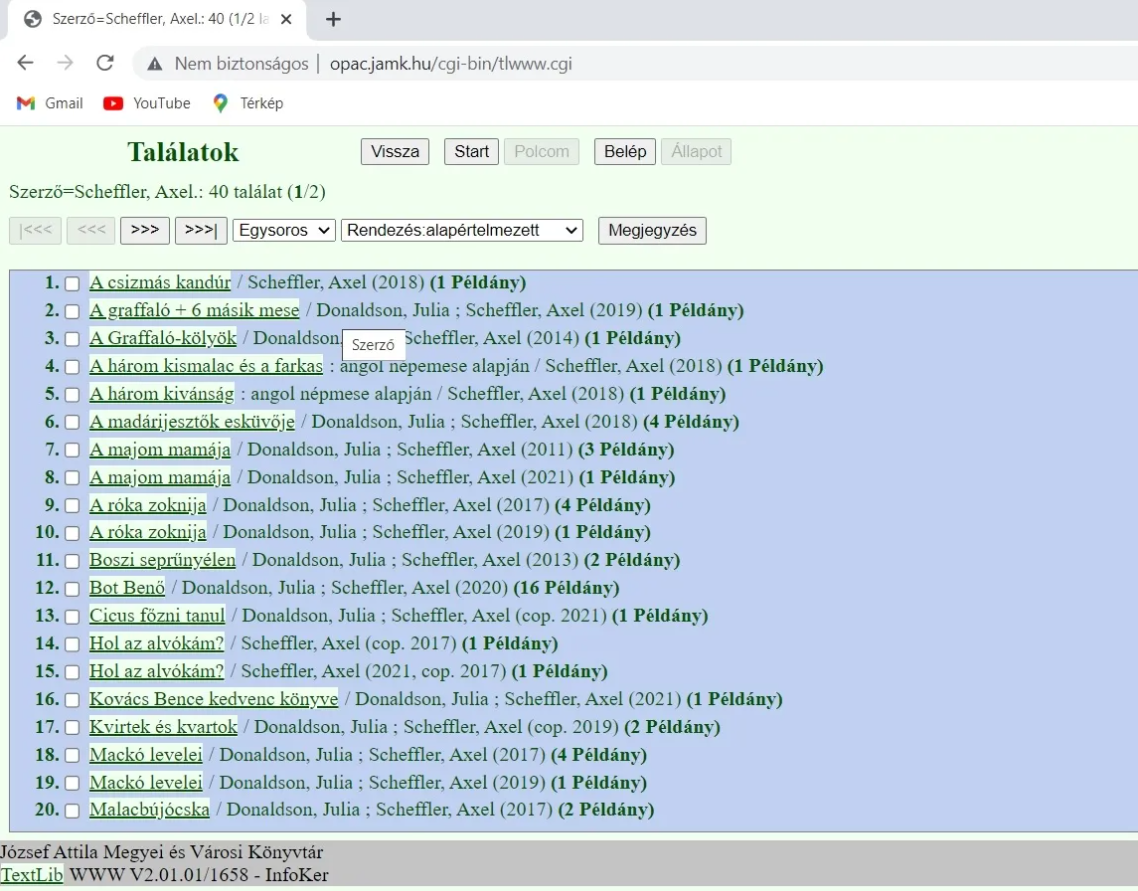Check the box next to Malacbújócska

tap(72, 810)
